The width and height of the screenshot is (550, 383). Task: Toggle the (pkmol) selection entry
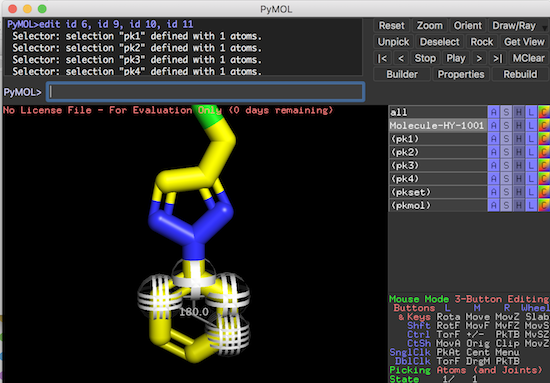438,206
